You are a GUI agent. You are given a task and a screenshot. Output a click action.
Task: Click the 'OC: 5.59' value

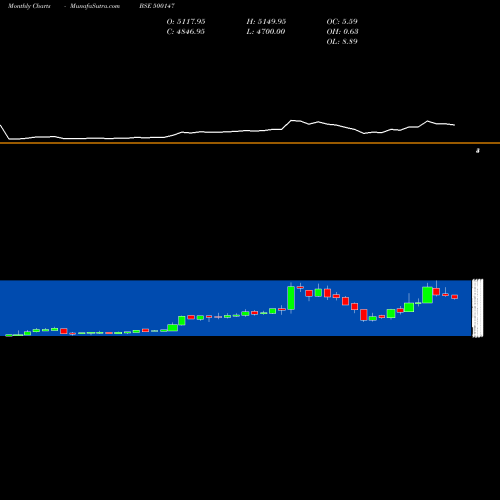pyautogui.click(x=342, y=22)
